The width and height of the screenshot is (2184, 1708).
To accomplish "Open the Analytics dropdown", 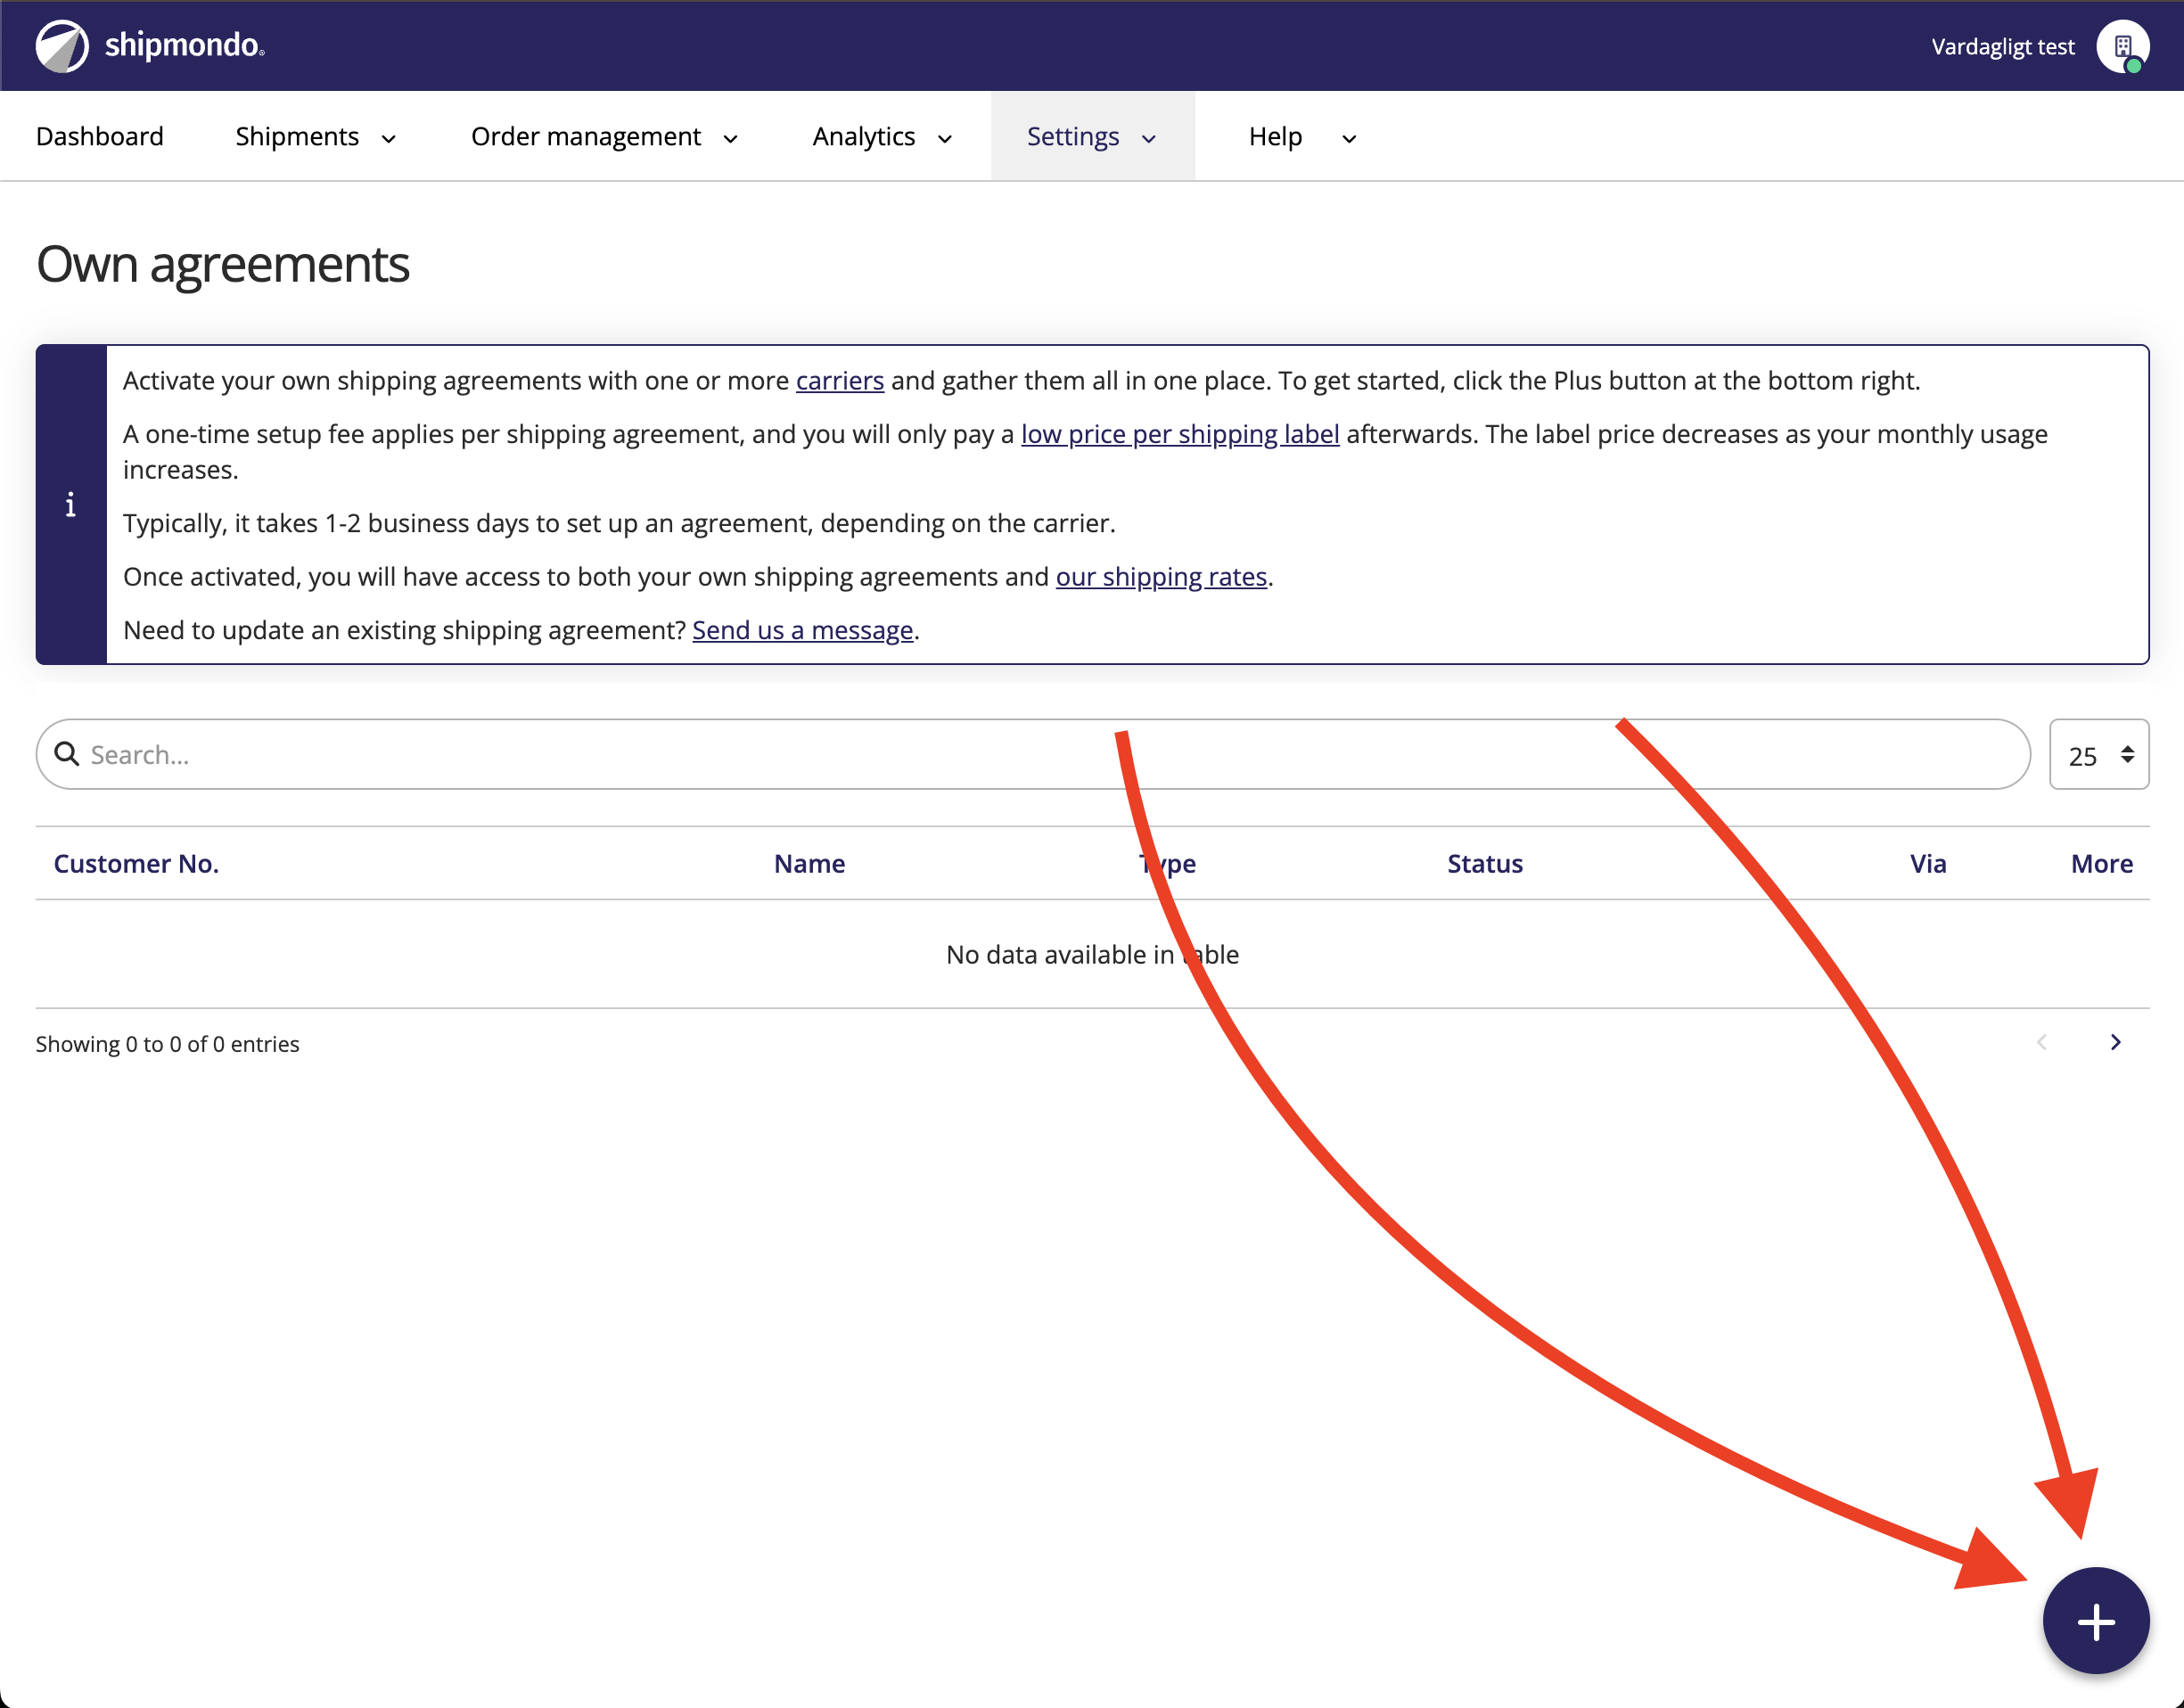I will coord(881,137).
